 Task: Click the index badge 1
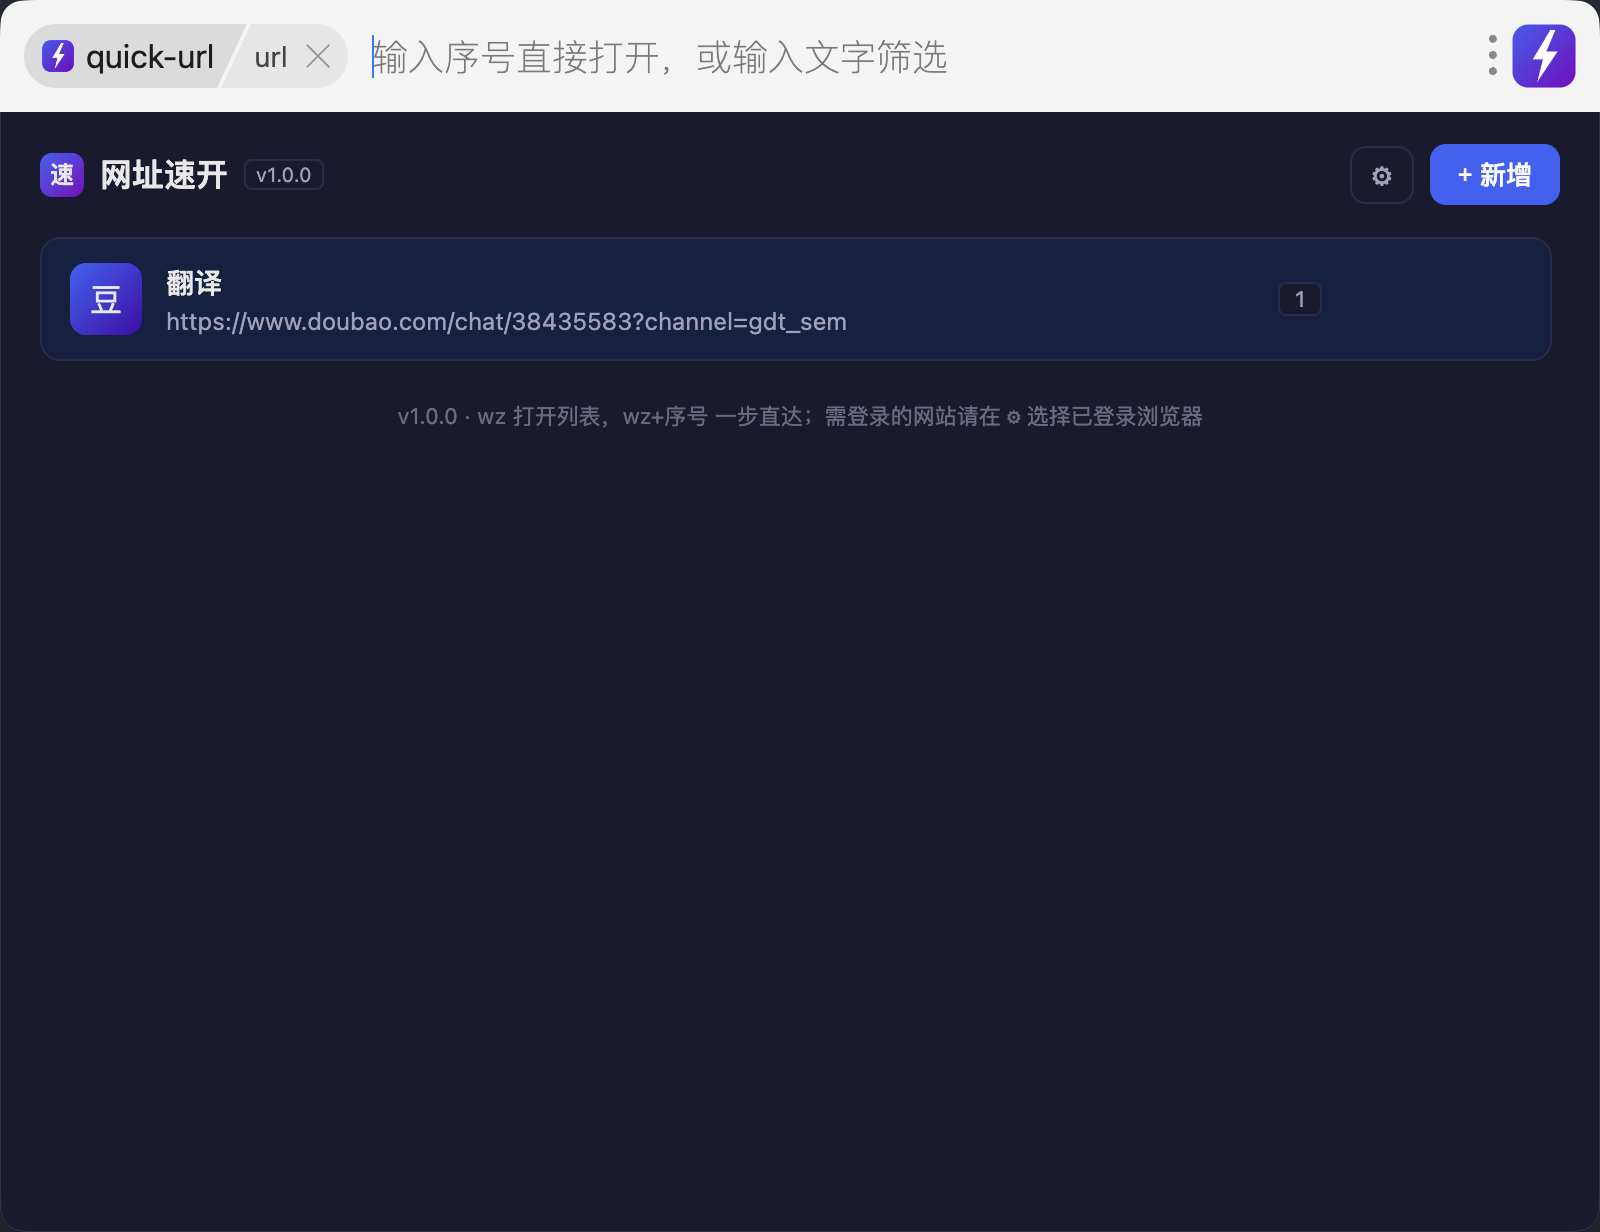[x=1300, y=299]
